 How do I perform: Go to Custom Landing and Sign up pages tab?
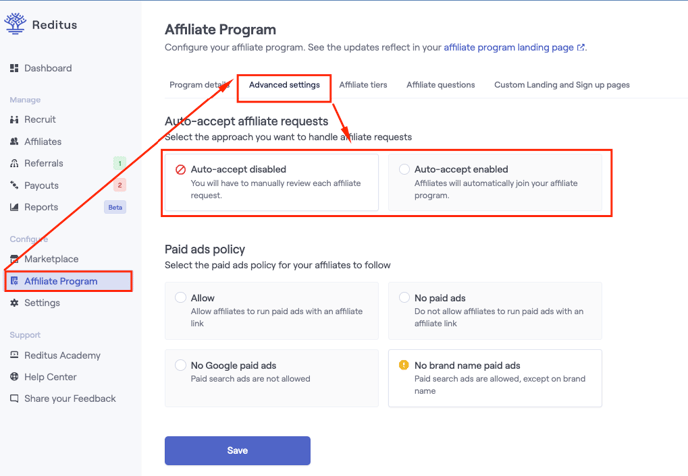point(562,85)
